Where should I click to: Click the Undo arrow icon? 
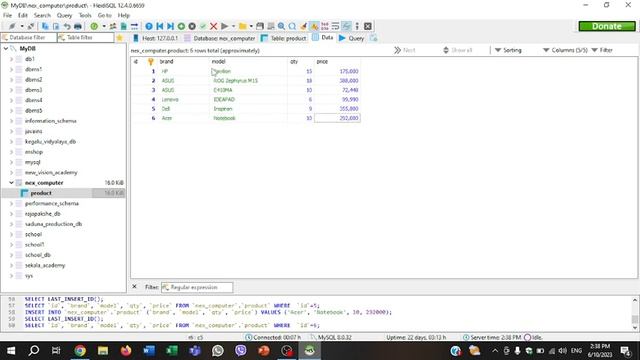[x=67, y=26]
